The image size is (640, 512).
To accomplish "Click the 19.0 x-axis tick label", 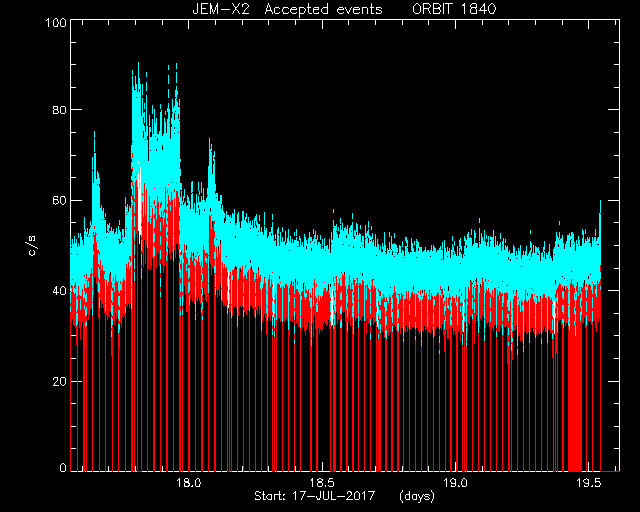I will [x=456, y=483].
